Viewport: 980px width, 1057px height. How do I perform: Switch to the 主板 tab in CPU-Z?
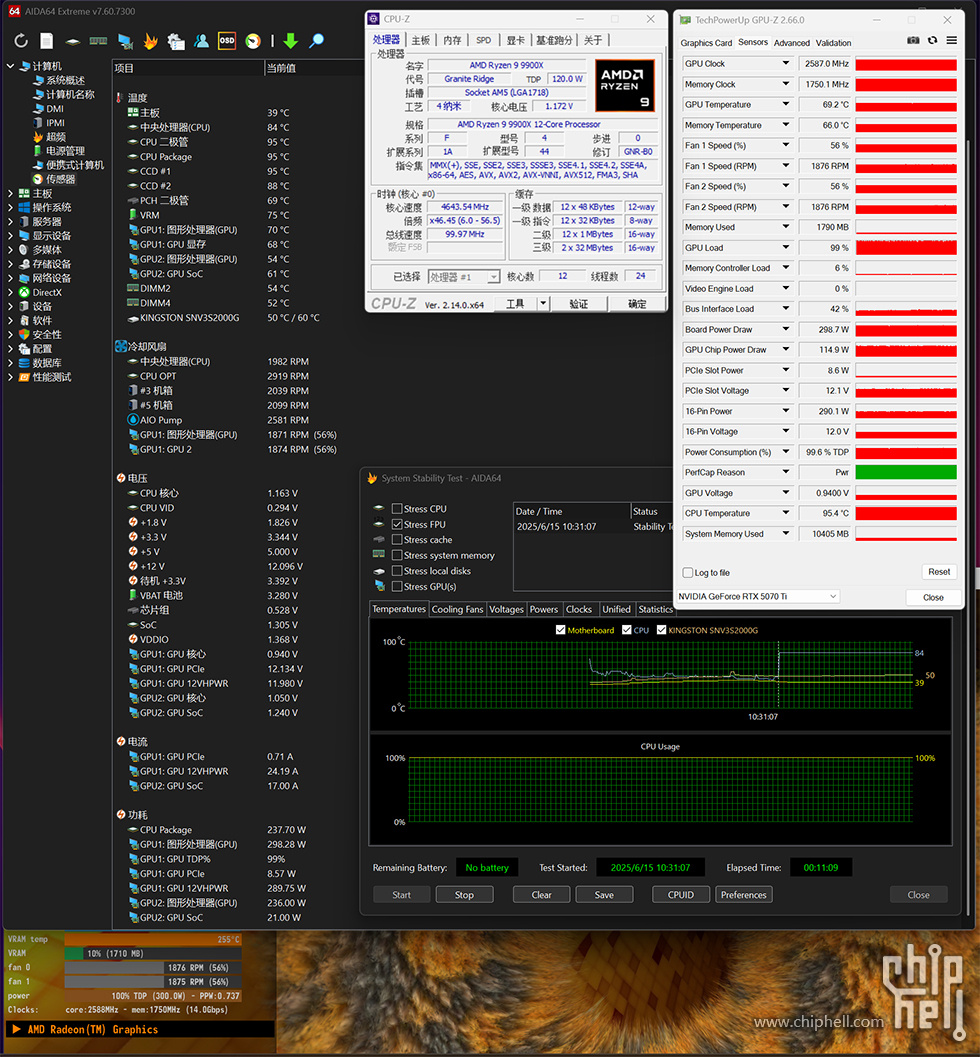421,40
